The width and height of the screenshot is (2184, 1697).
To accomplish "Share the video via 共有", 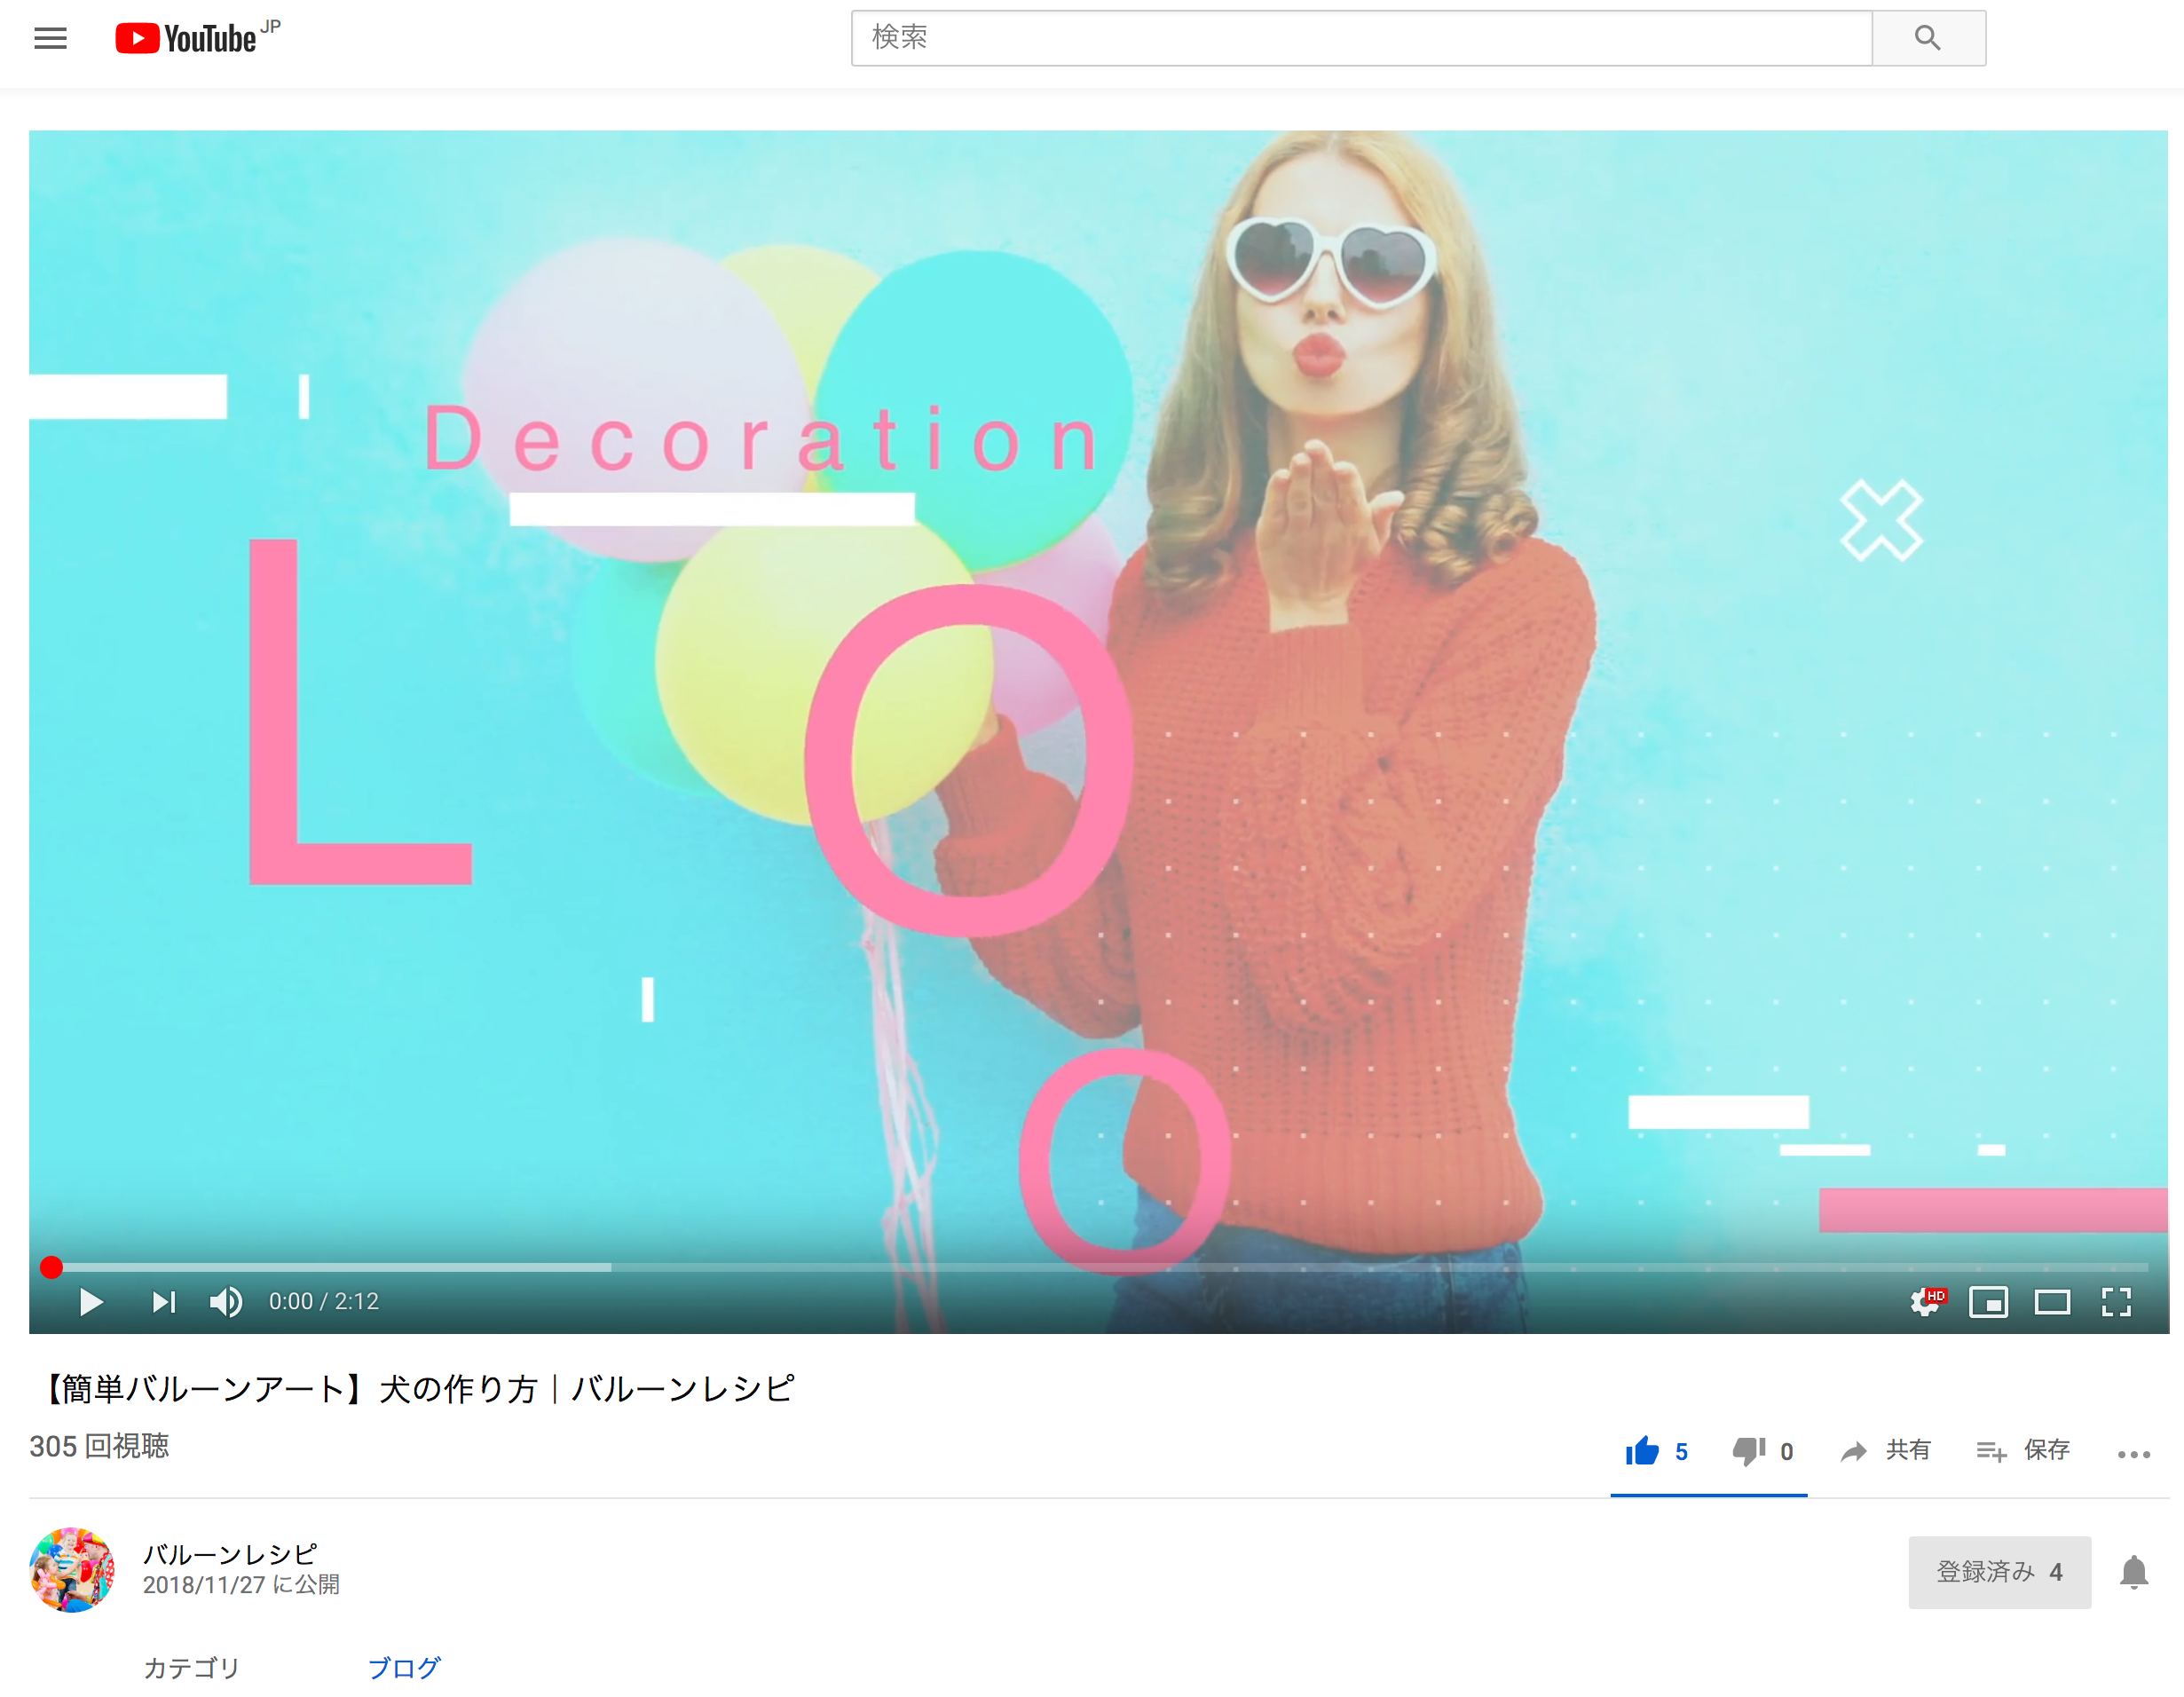I will 1886,1450.
